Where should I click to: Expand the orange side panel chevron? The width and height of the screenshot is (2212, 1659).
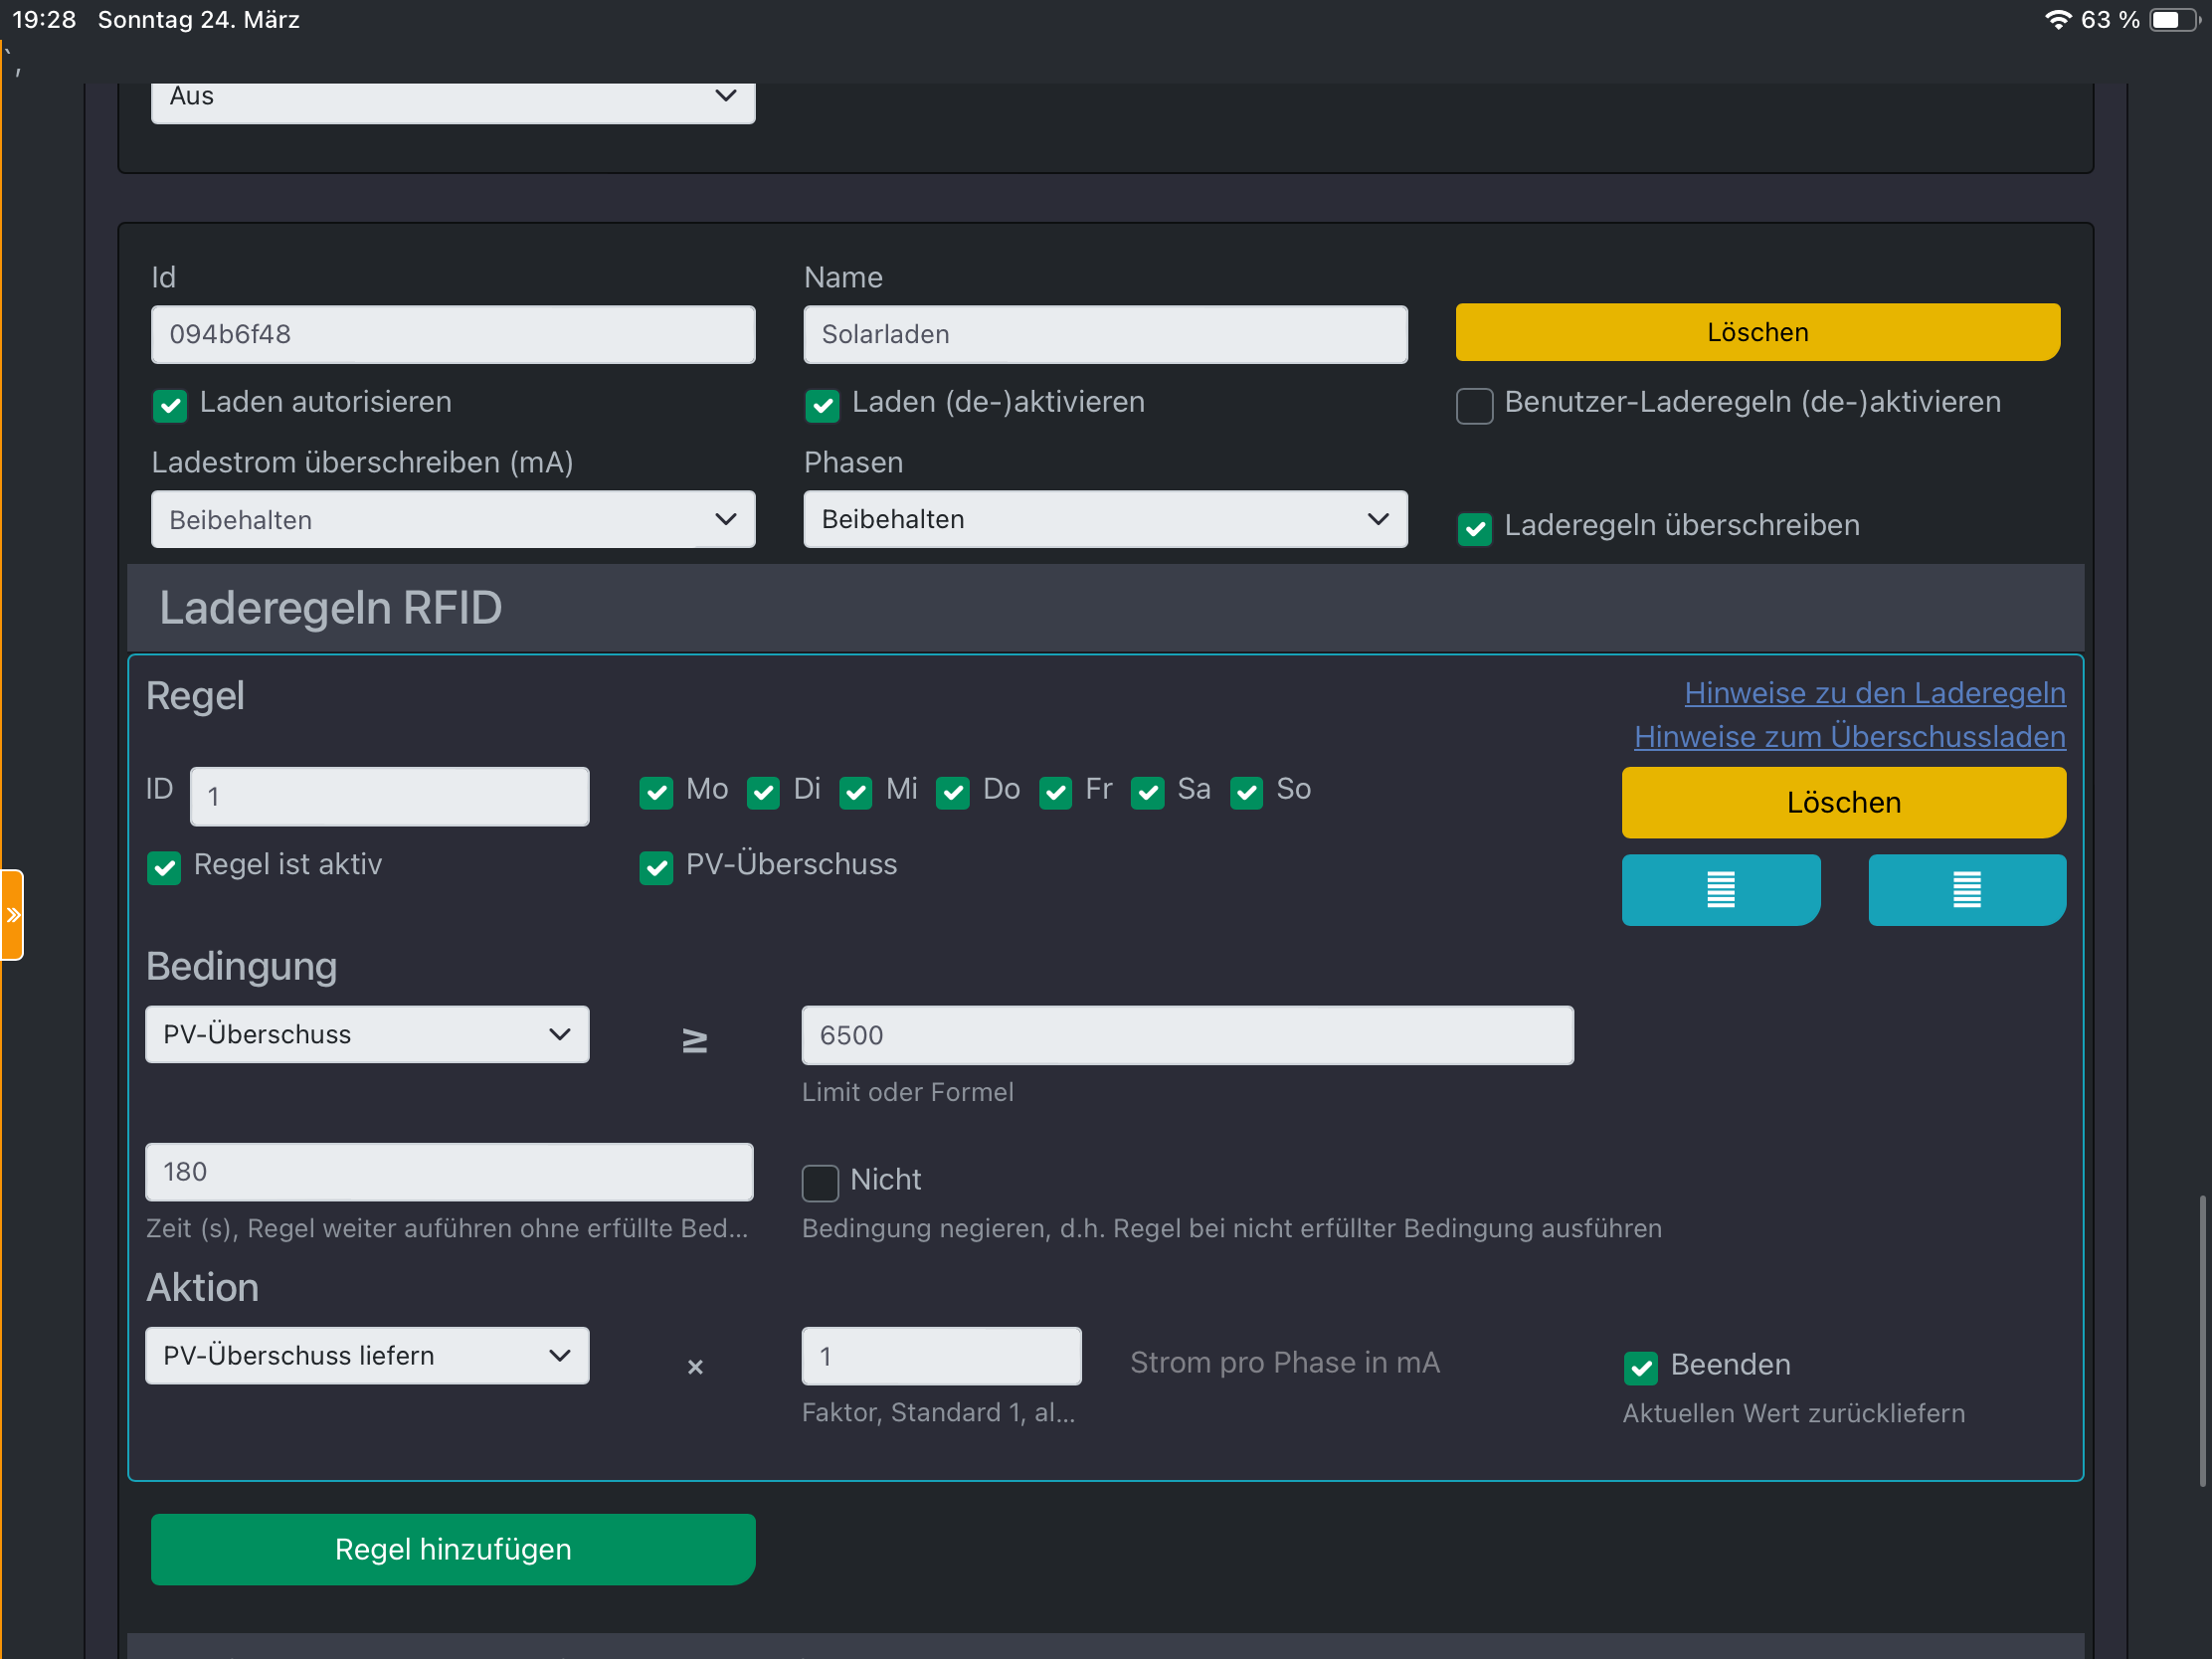pyautogui.click(x=12, y=914)
